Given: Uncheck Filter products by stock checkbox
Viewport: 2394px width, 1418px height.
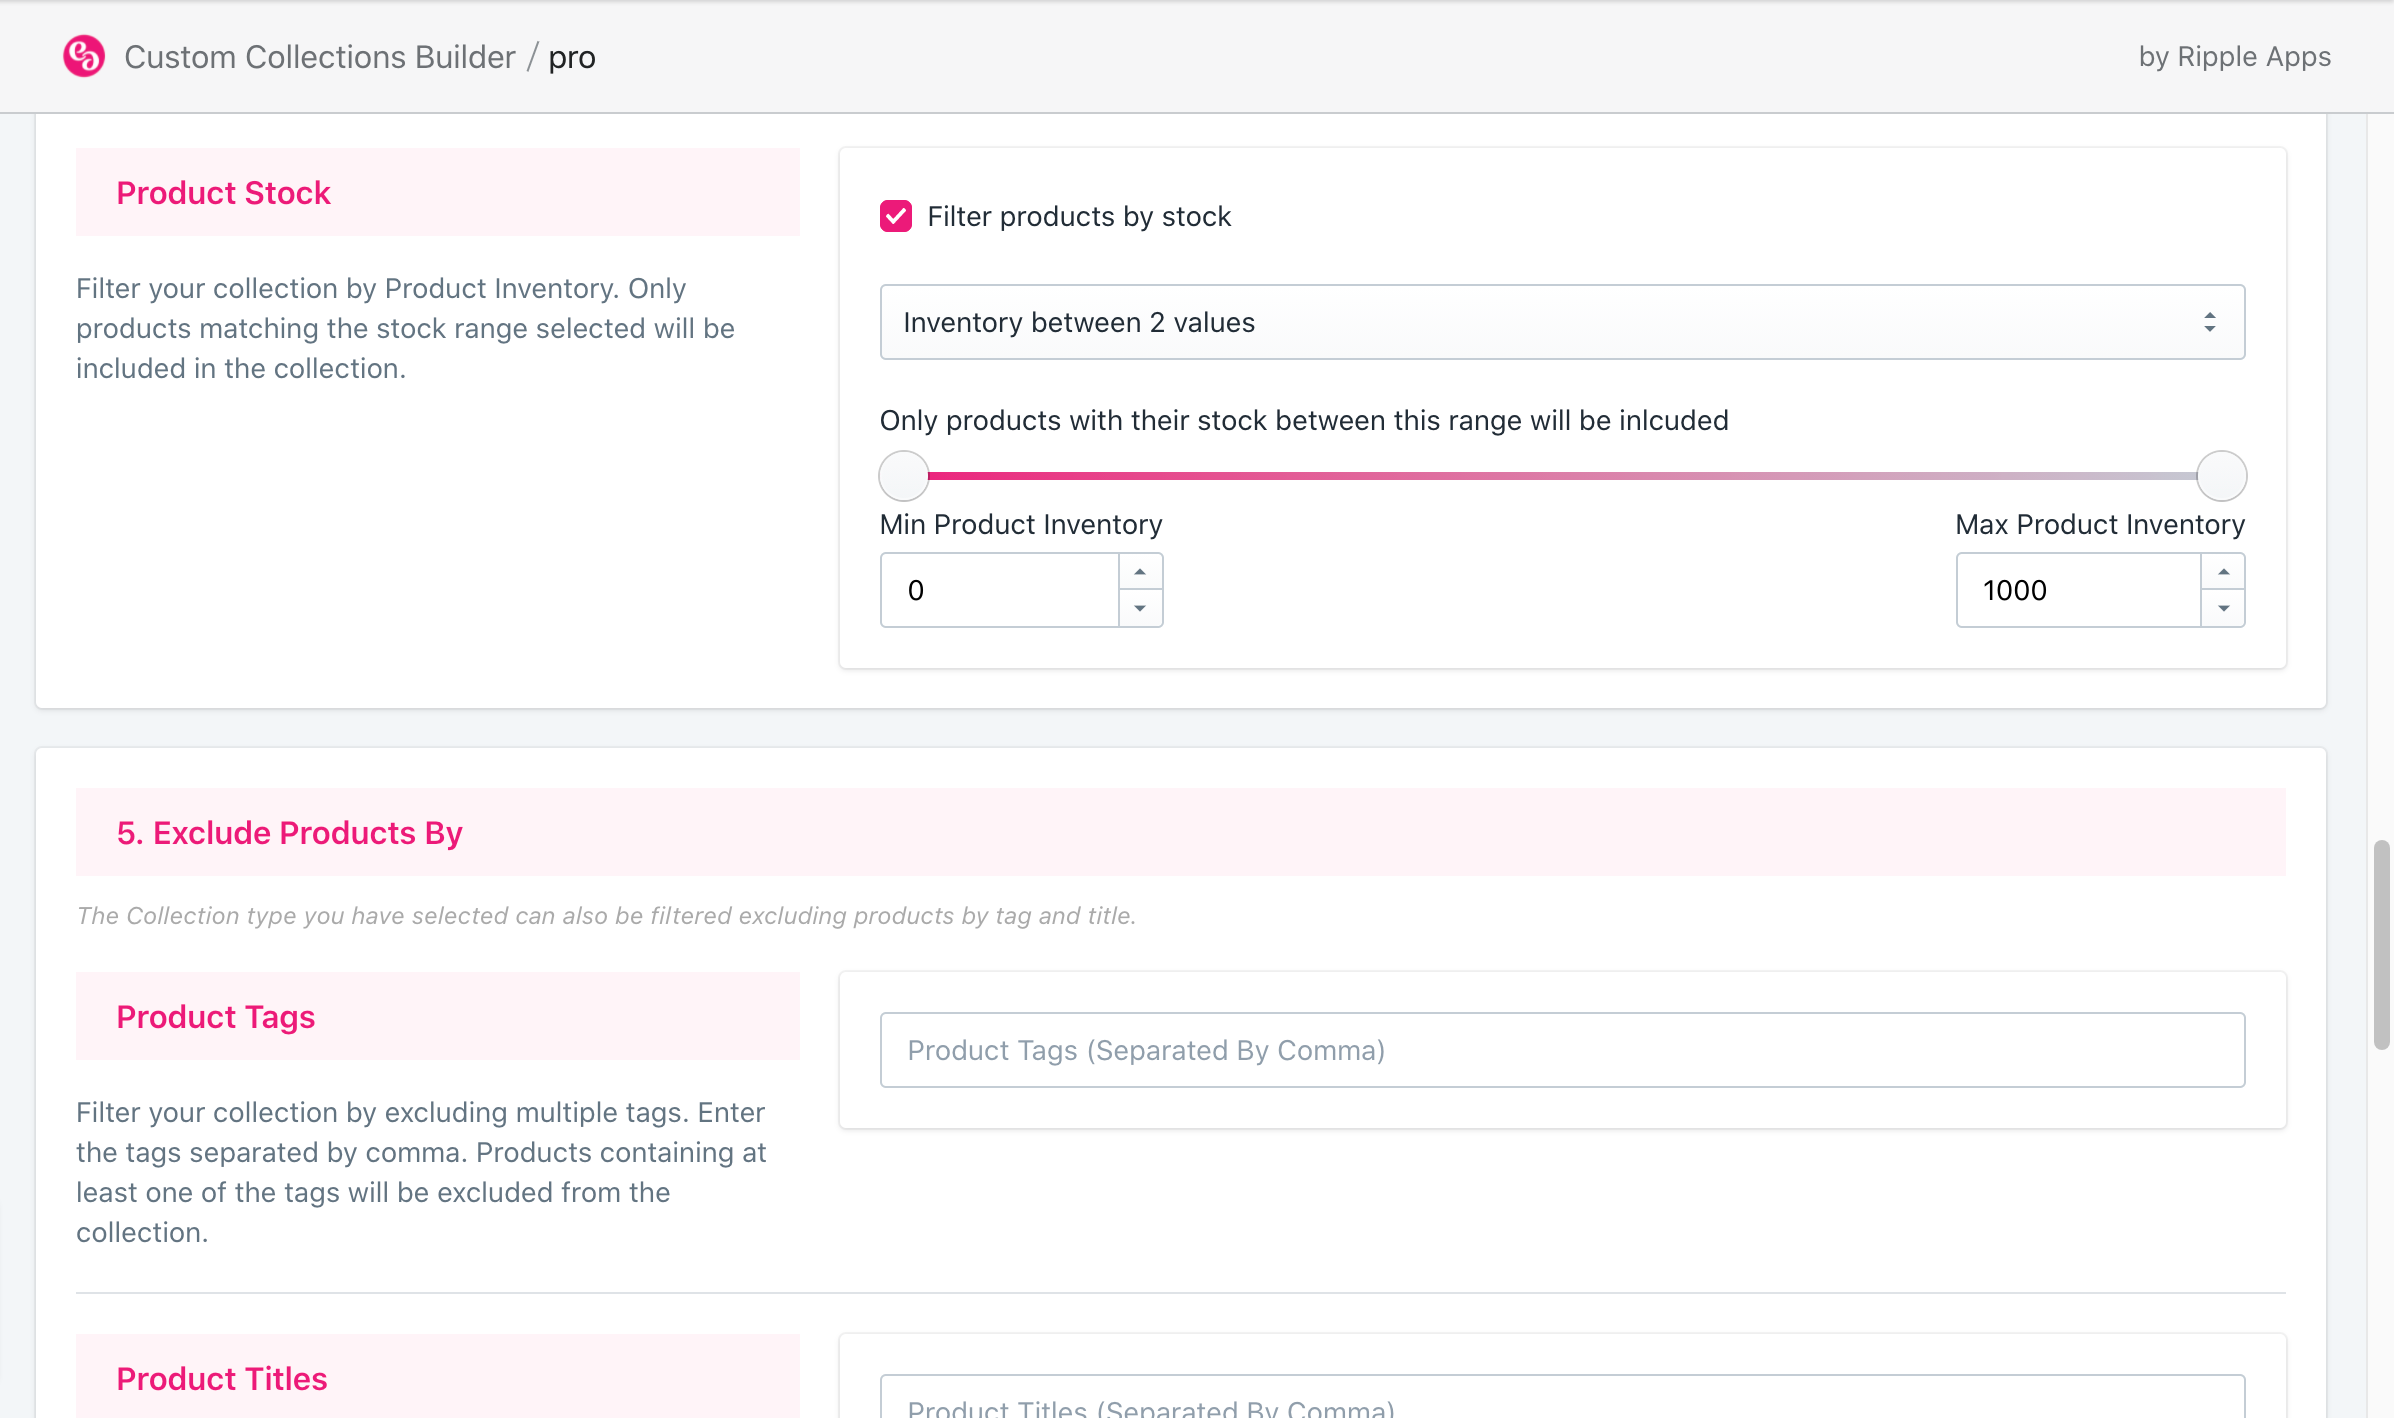Looking at the screenshot, I should pyautogui.click(x=896, y=216).
